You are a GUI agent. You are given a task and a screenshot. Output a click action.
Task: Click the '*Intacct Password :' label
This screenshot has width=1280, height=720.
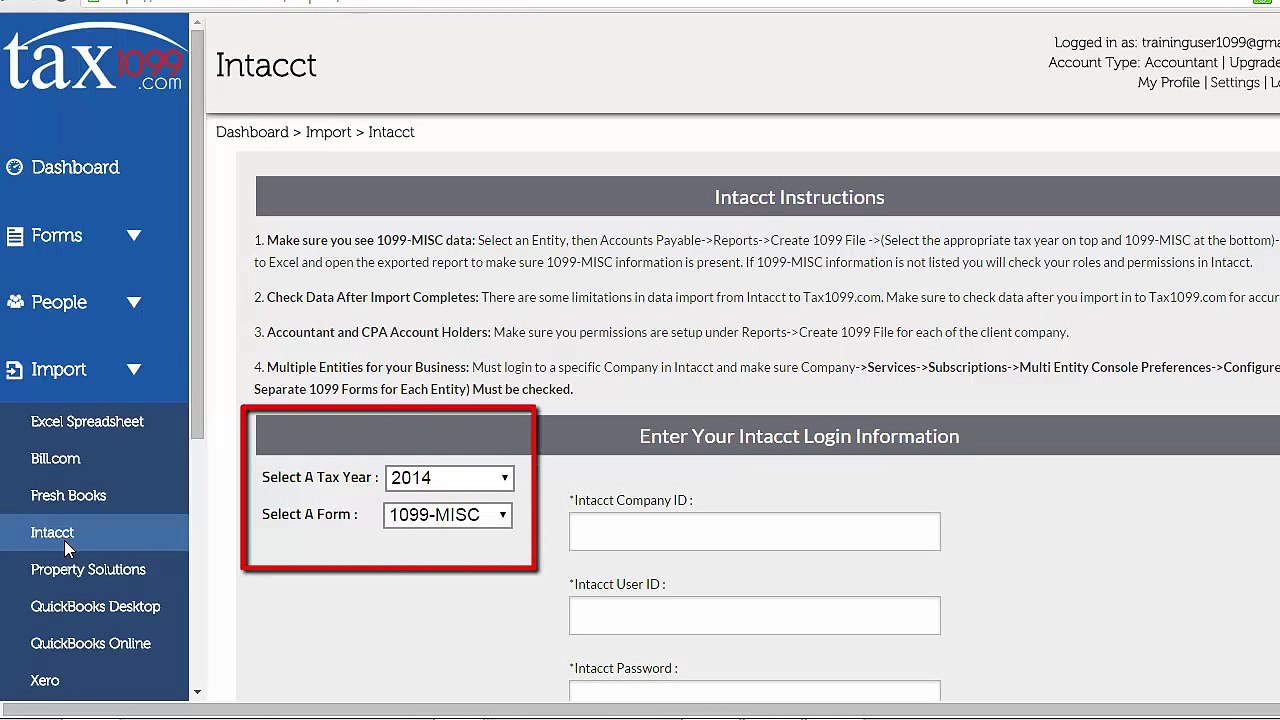pos(623,669)
